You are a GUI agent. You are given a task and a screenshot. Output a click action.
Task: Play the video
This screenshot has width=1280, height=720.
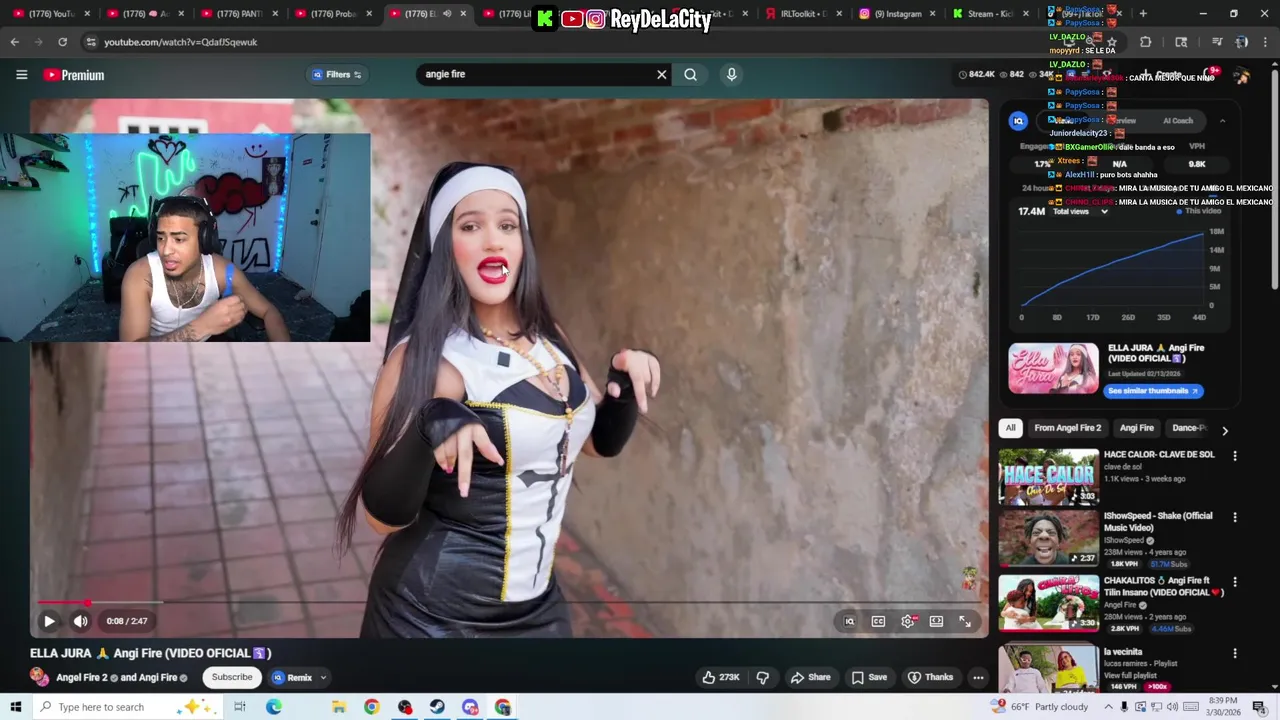tap(48, 621)
